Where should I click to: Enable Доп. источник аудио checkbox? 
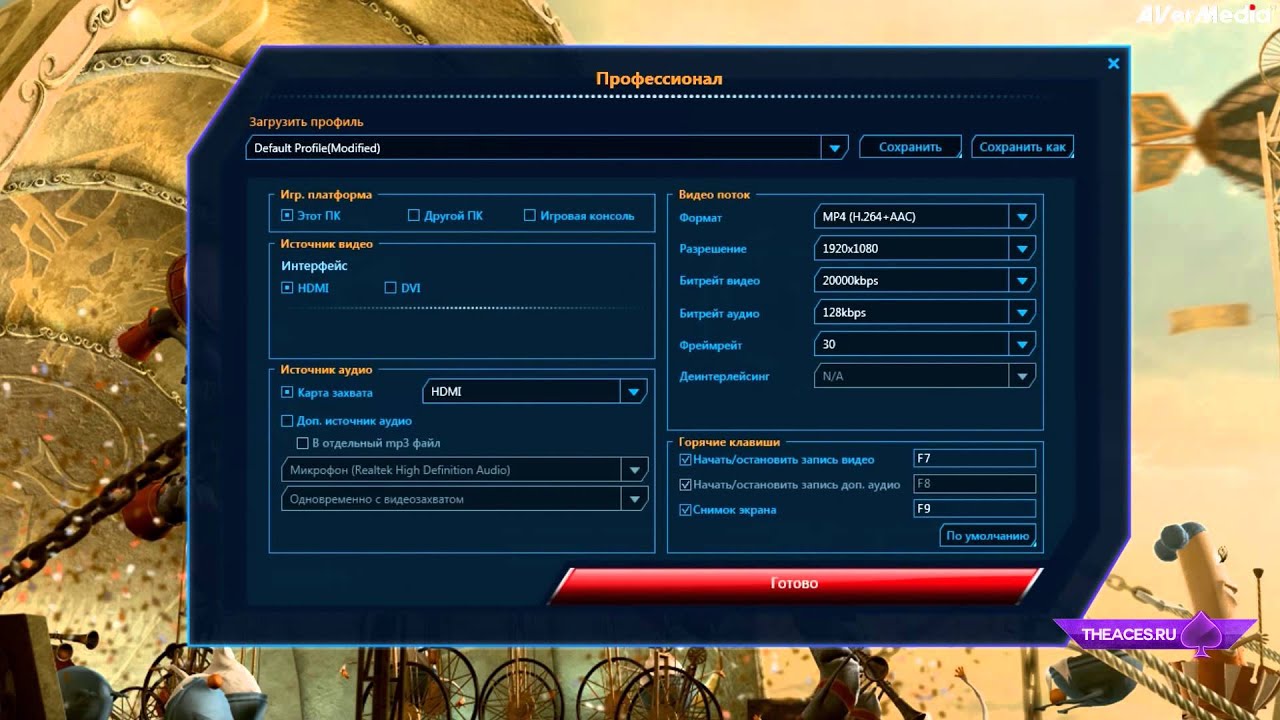click(287, 421)
